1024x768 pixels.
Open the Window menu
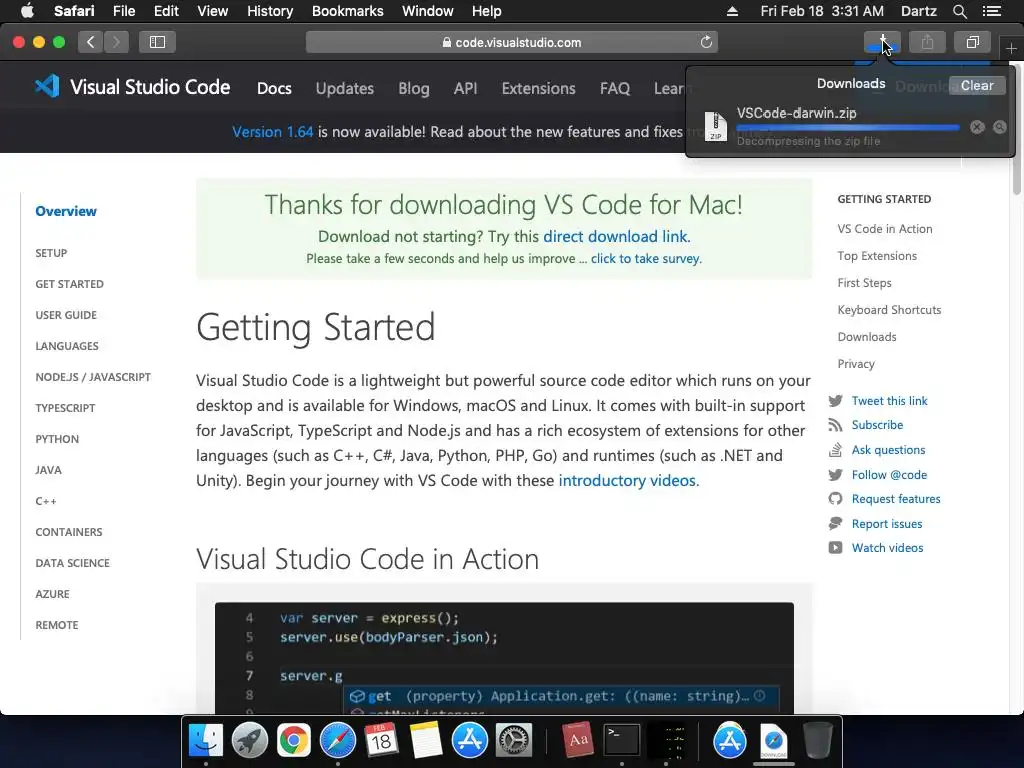tap(427, 11)
